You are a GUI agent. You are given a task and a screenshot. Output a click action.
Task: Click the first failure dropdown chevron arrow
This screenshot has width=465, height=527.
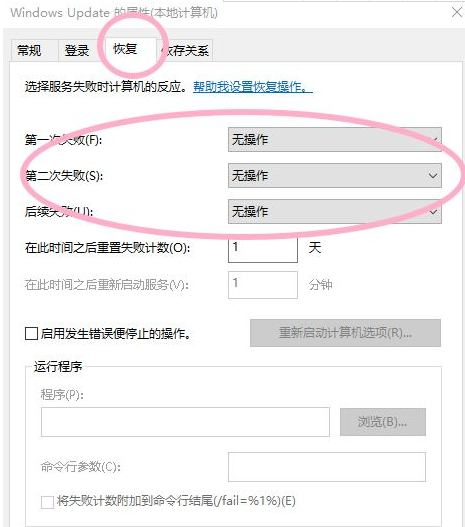(433, 139)
